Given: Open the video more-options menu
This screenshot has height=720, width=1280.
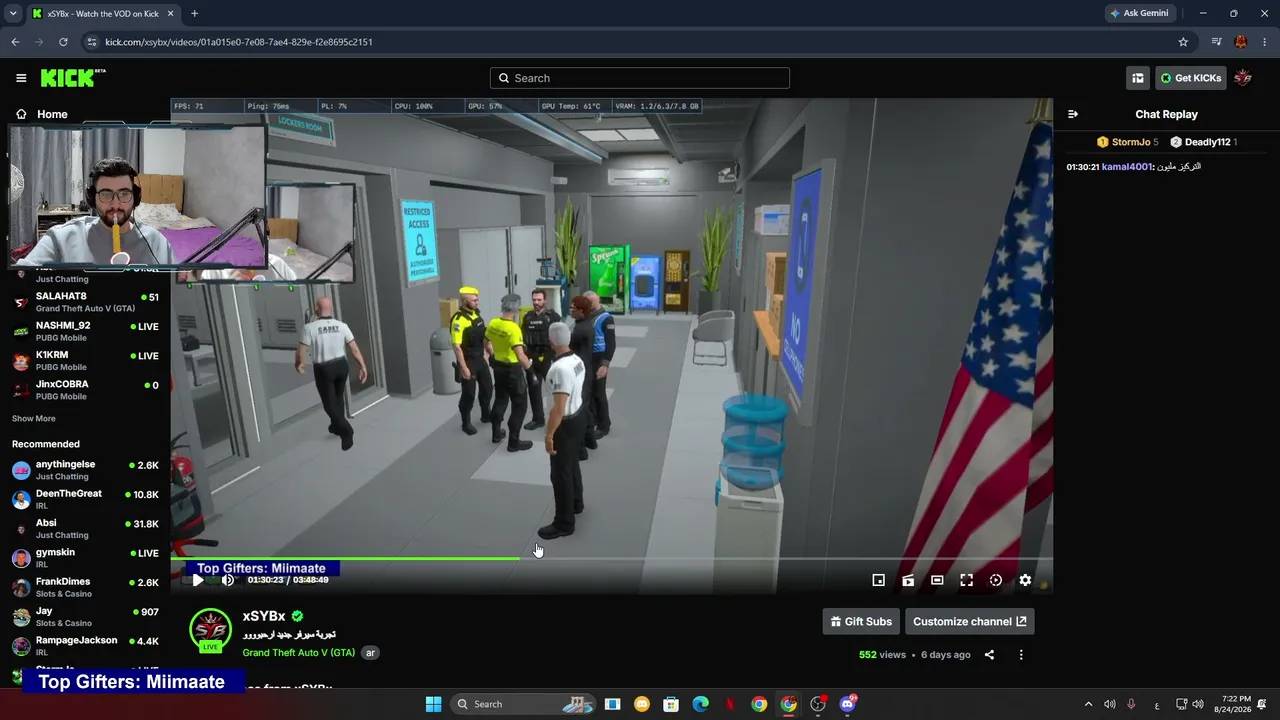Looking at the screenshot, I should 1021,655.
